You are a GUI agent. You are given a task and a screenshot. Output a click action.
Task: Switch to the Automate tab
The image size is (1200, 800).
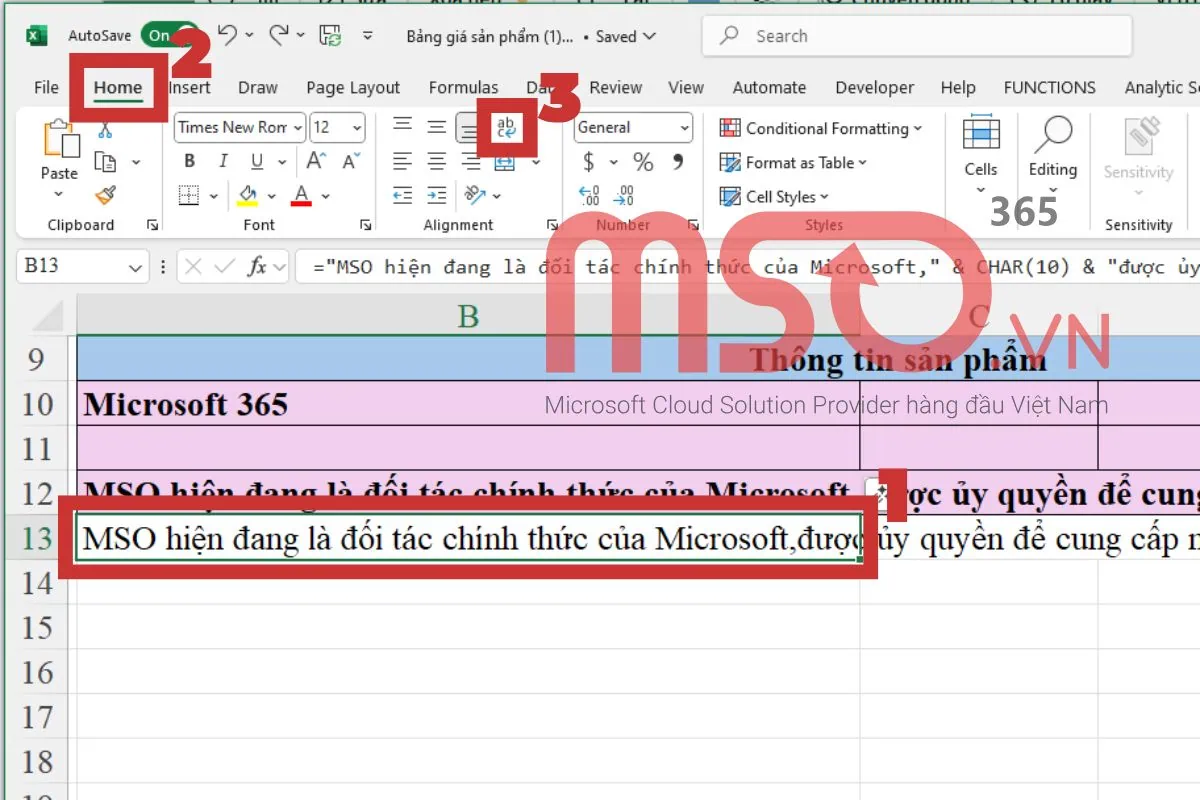point(769,88)
